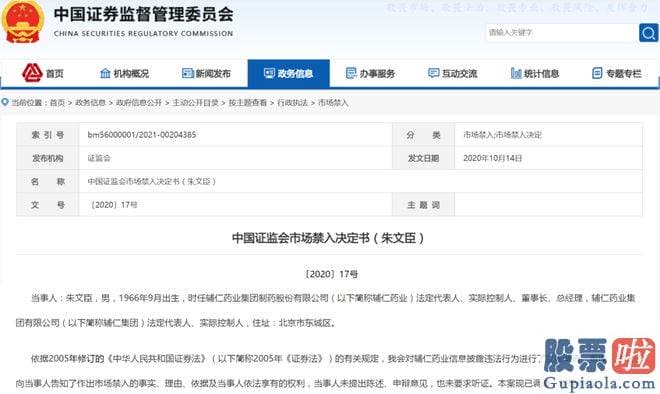Click the 发文日期 label cell
Screen dimensions: 660x394
(x=423, y=158)
